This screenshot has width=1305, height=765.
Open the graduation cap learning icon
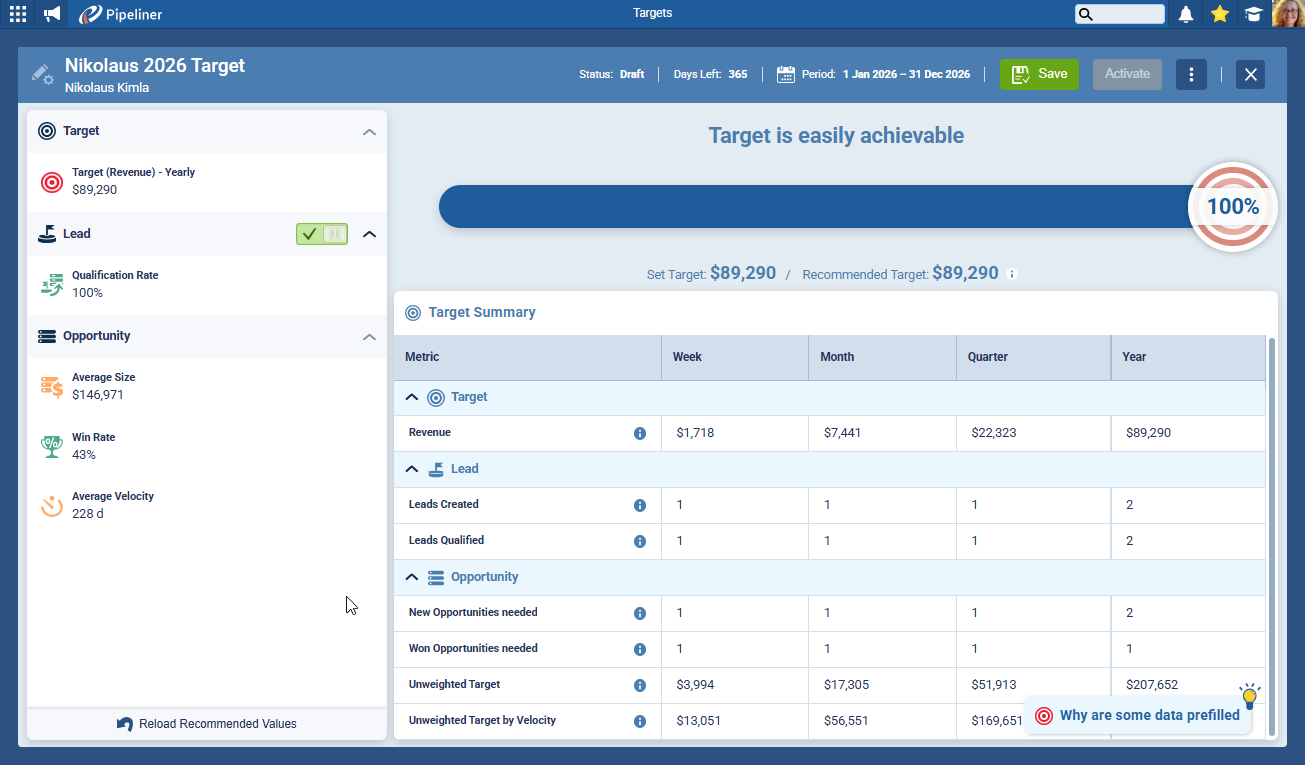1252,14
